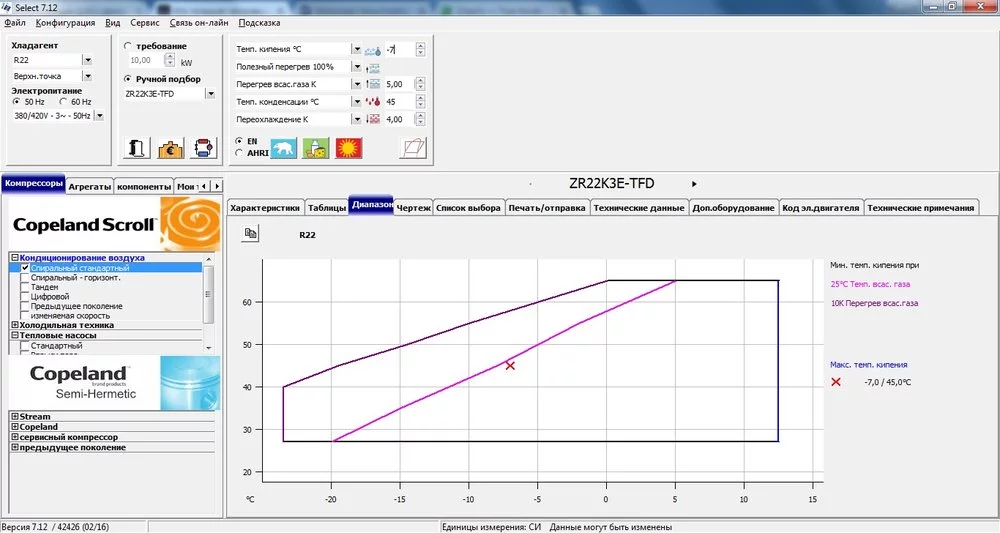Click the copy diagram icon above chart
Image resolution: width=1000 pixels, height=533 pixels.
pyautogui.click(x=251, y=233)
